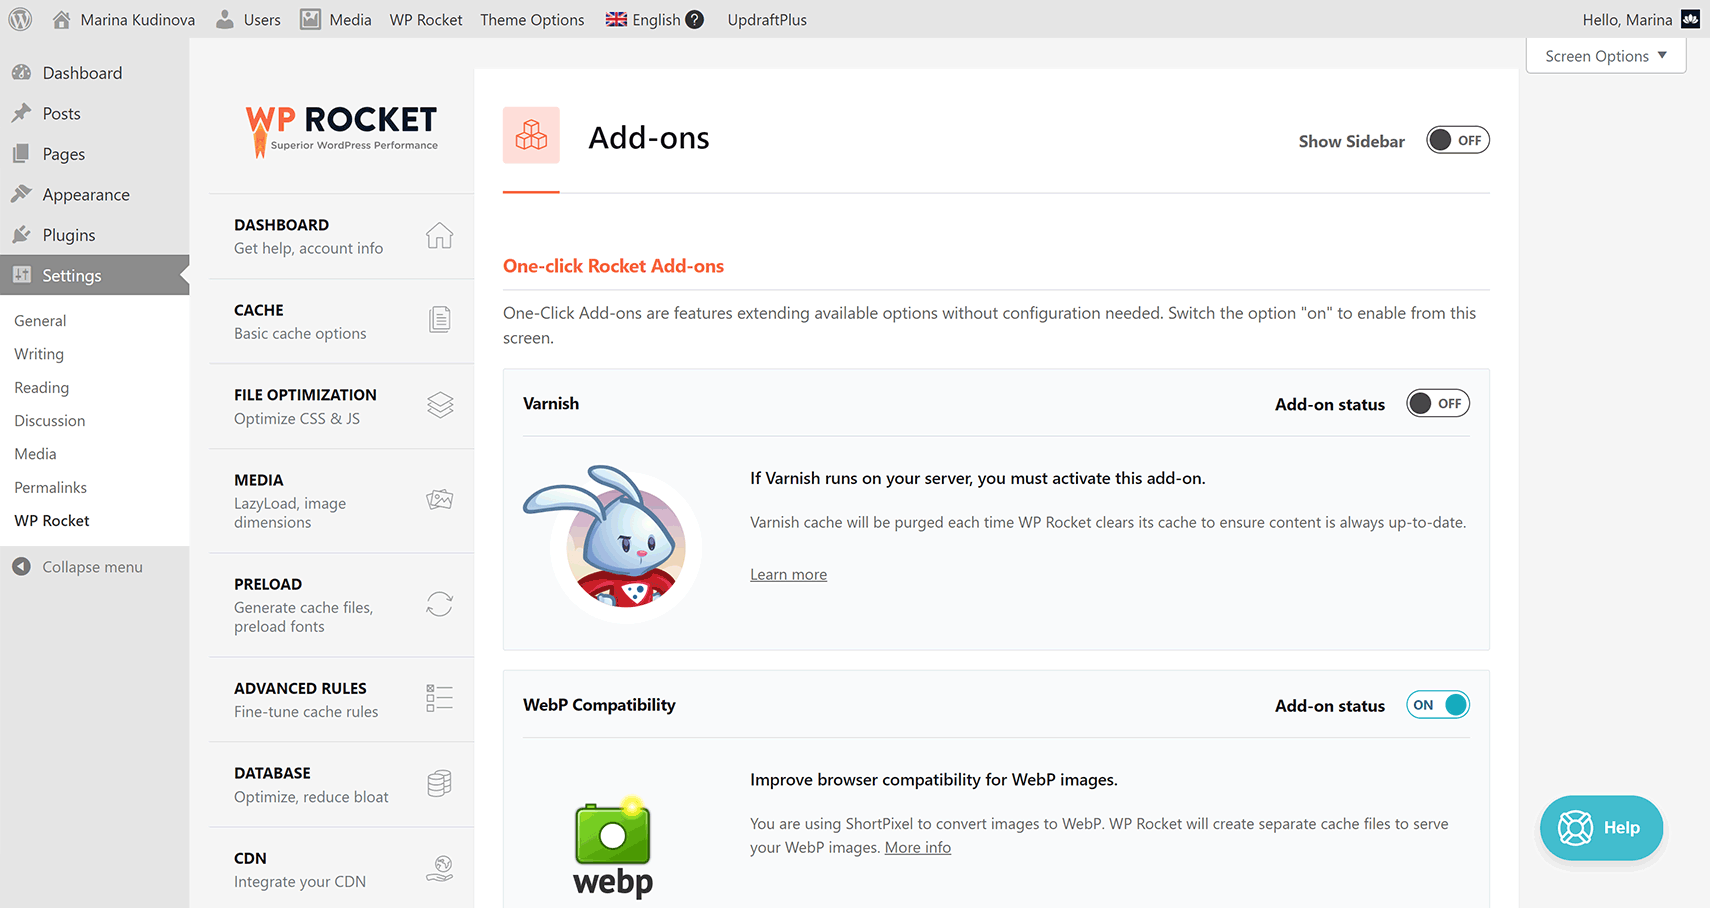Click the UK flag language icon
This screenshot has height=908, width=1710.
coord(616,19)
